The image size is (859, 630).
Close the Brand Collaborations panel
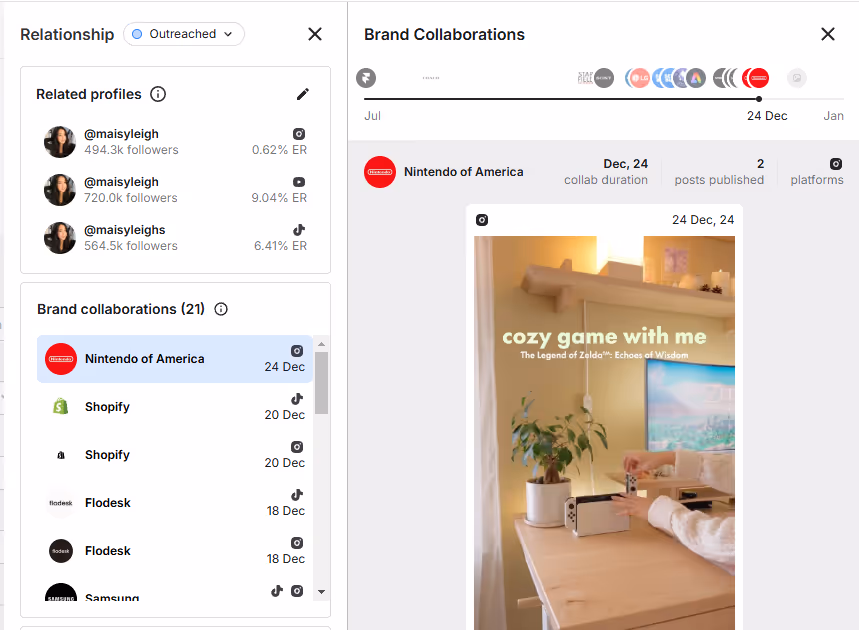[828, 34]
